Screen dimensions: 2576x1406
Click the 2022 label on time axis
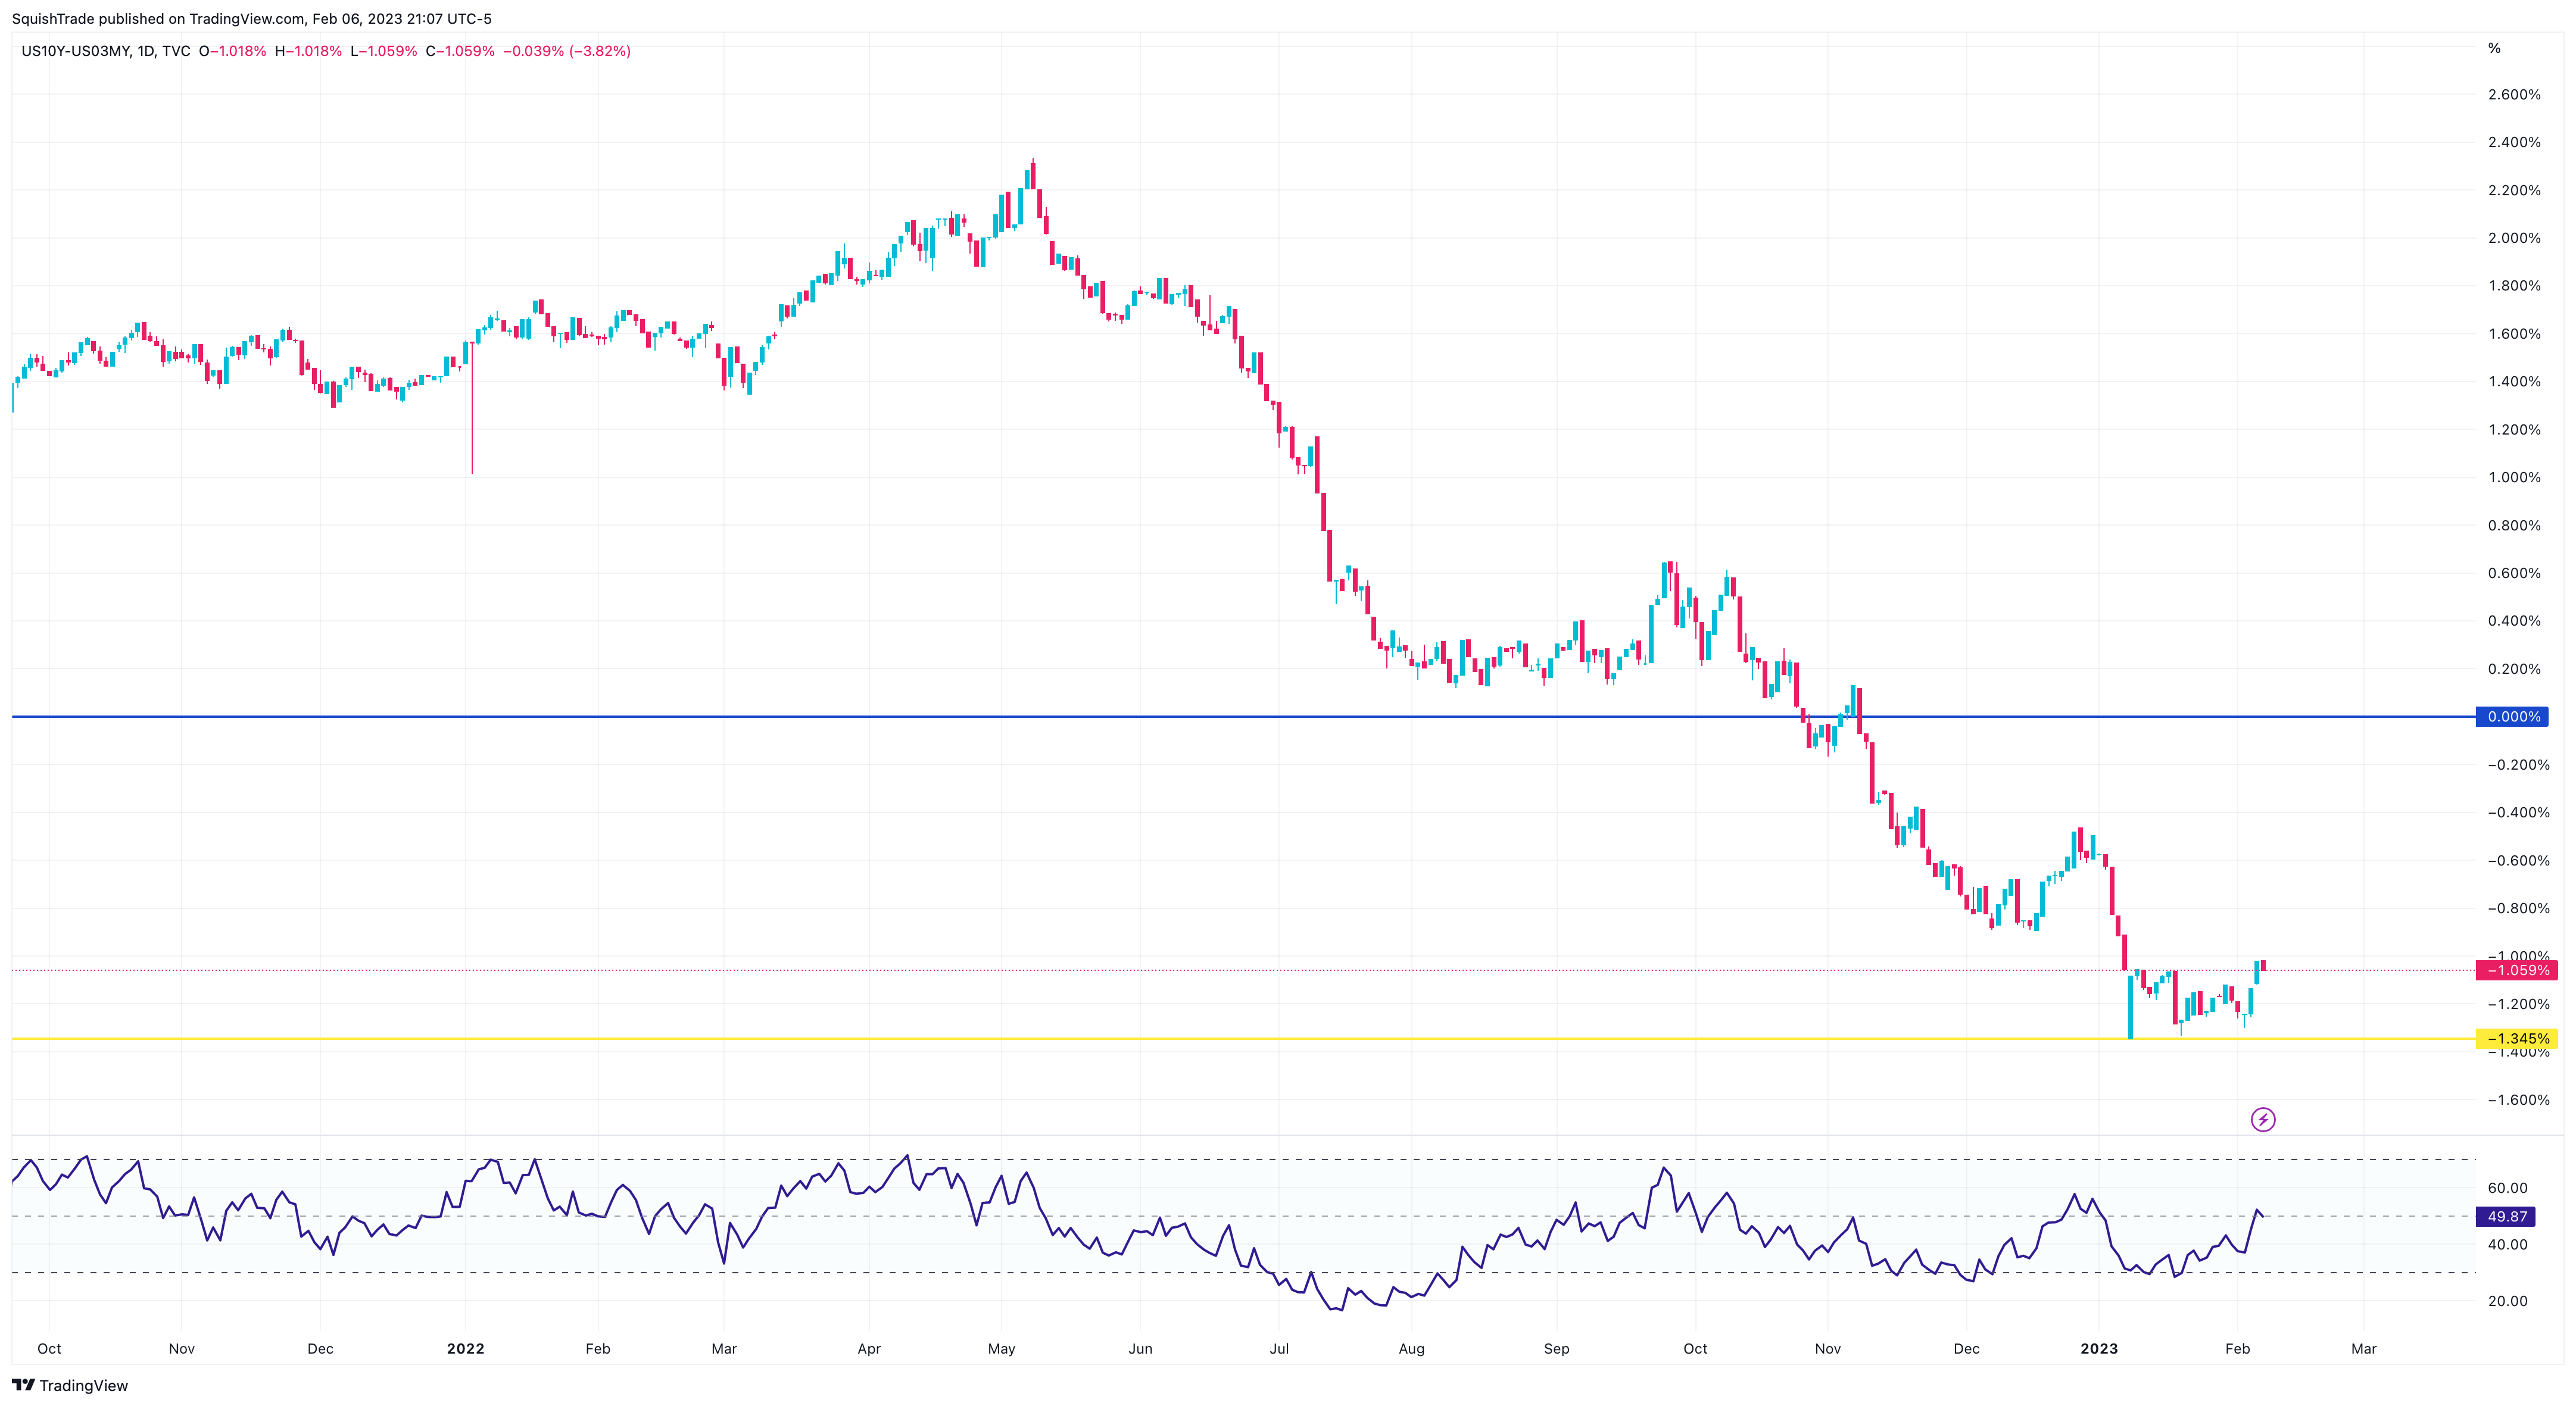pyautogui.click(x=465, y=1348)
